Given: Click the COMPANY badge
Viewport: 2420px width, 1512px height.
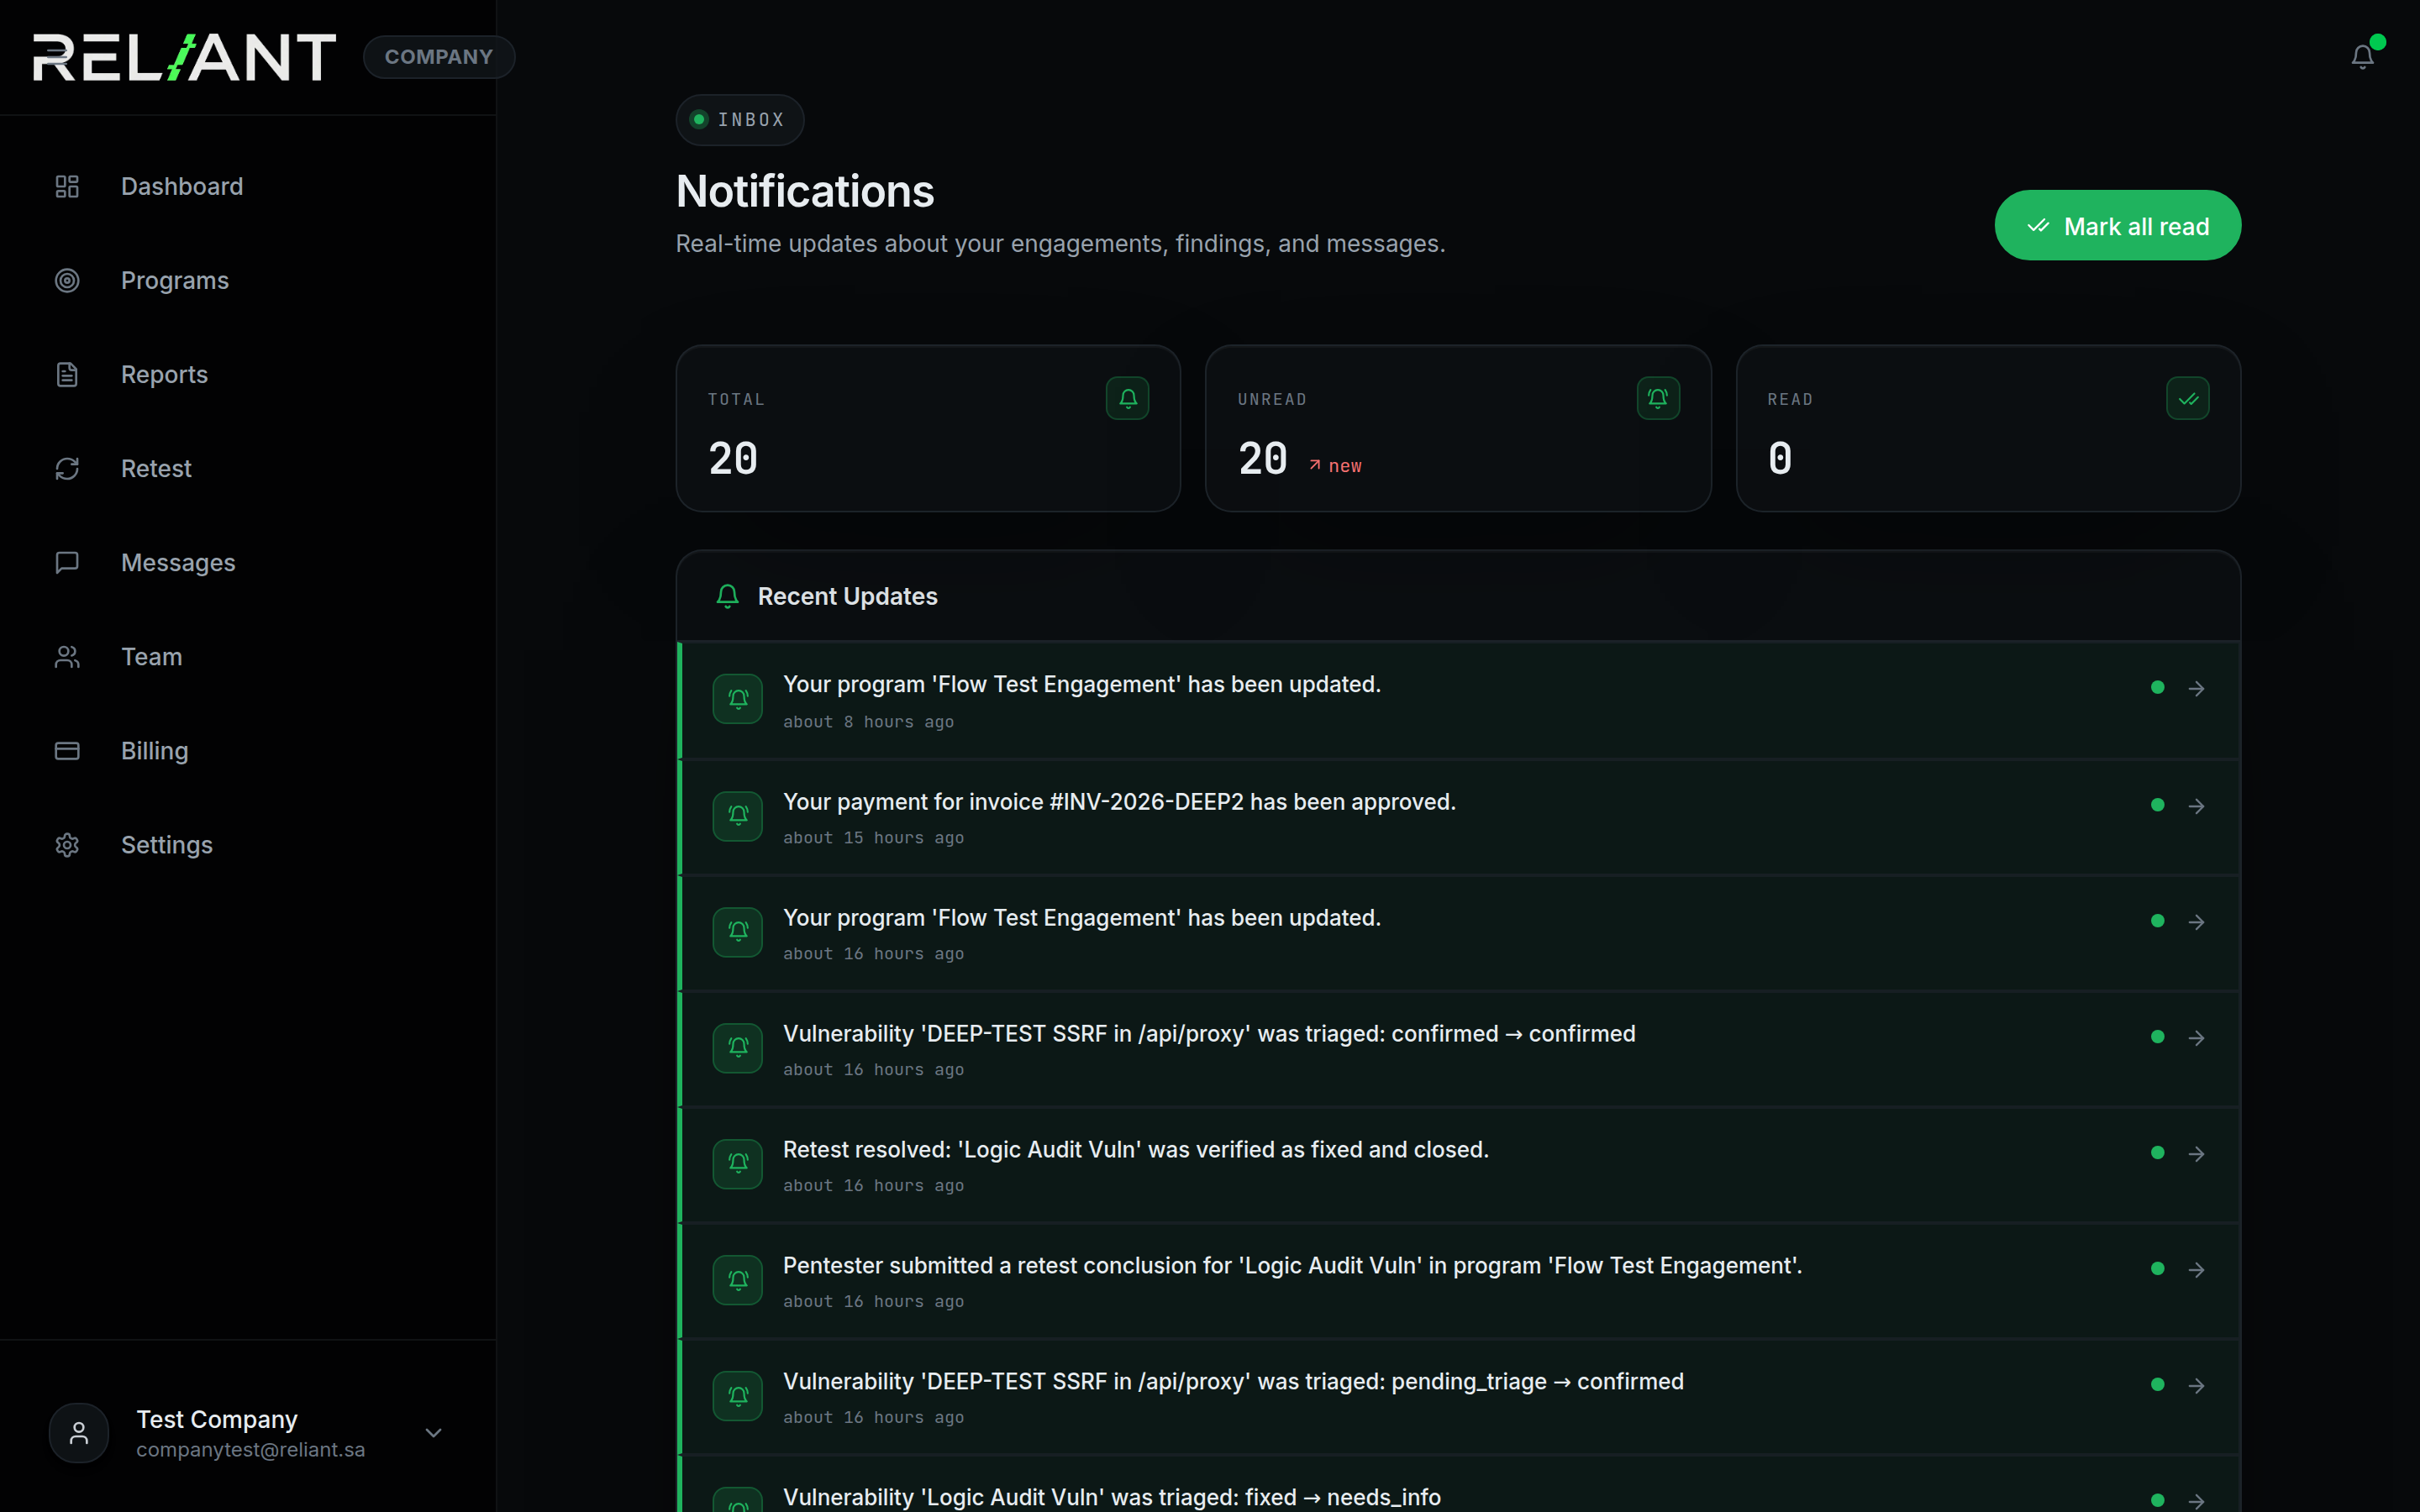Looking at the screenshot, I should [x=439, y=57].
